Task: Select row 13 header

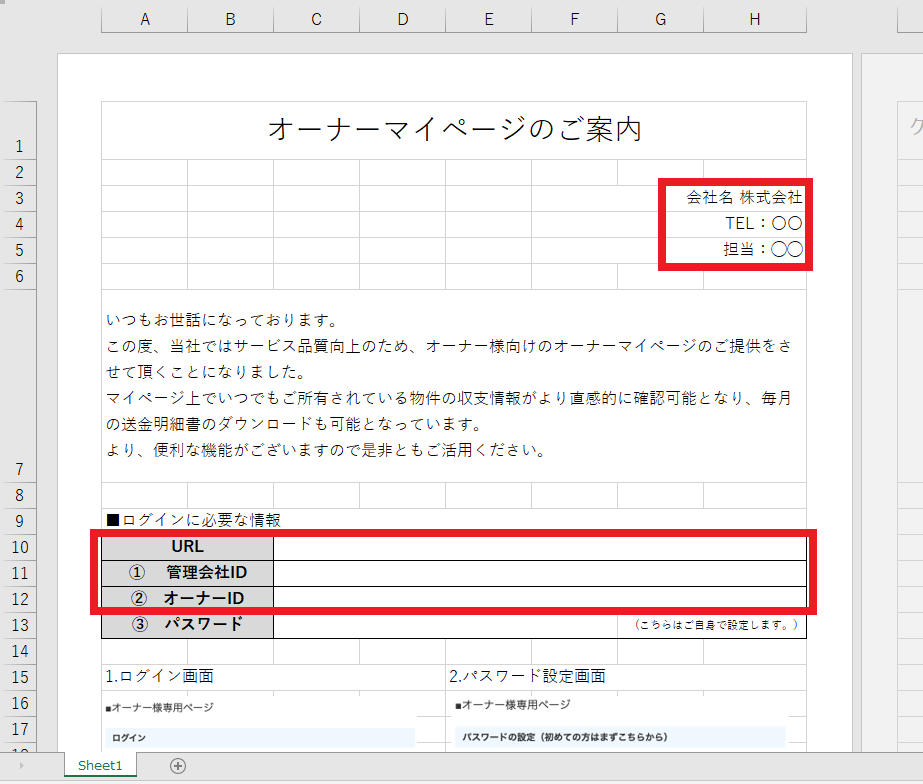Action: point(18,625)
